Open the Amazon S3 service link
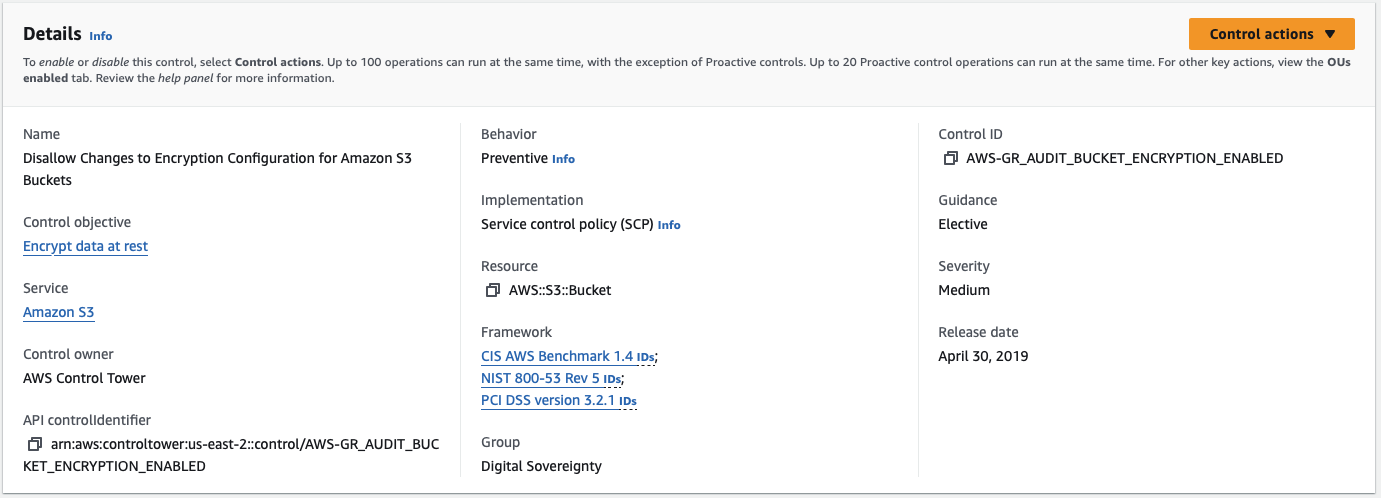Image resolution: width=1381 pixels, height=498 pixels. pos(58,312)
